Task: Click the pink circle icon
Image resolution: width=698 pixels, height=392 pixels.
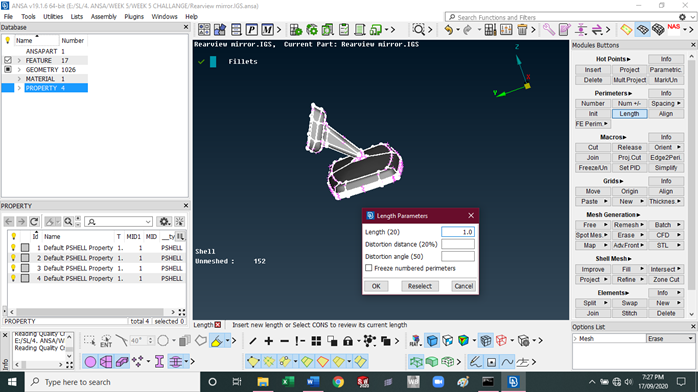Action: [90, 362]
